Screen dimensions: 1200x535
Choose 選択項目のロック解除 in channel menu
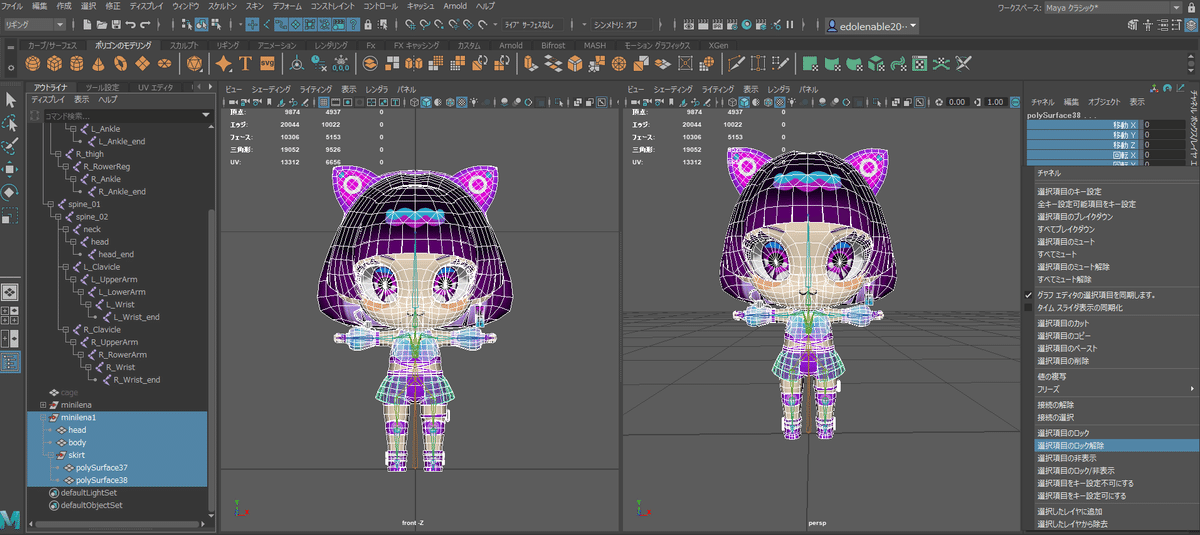(x=1116, y=445)
